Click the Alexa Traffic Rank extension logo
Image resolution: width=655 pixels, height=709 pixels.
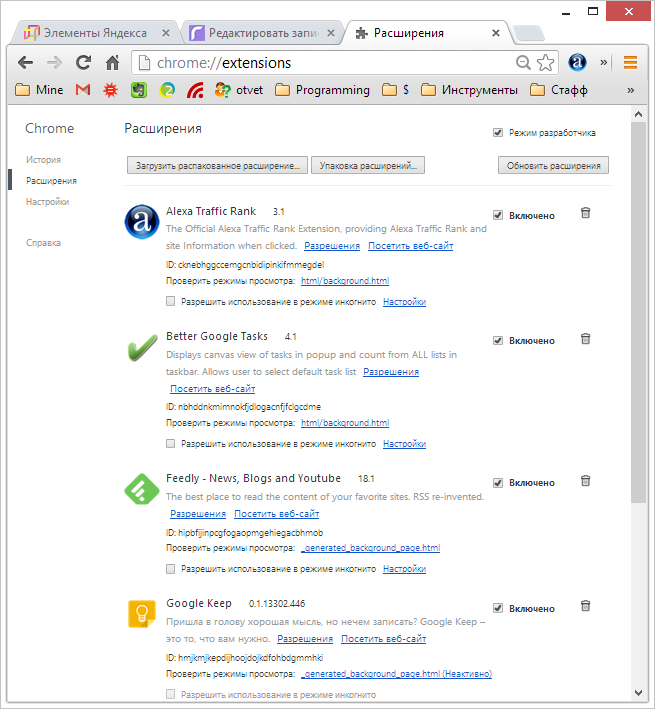142,222
